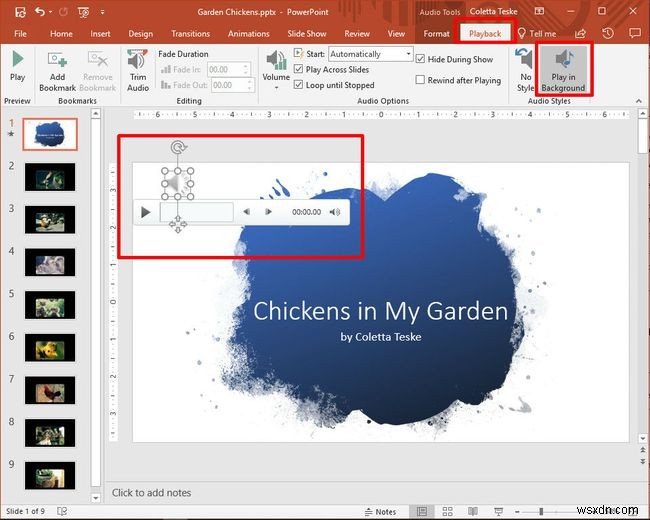Select the Playback tab
The image size is (650, 520).
tap(485, 34)
